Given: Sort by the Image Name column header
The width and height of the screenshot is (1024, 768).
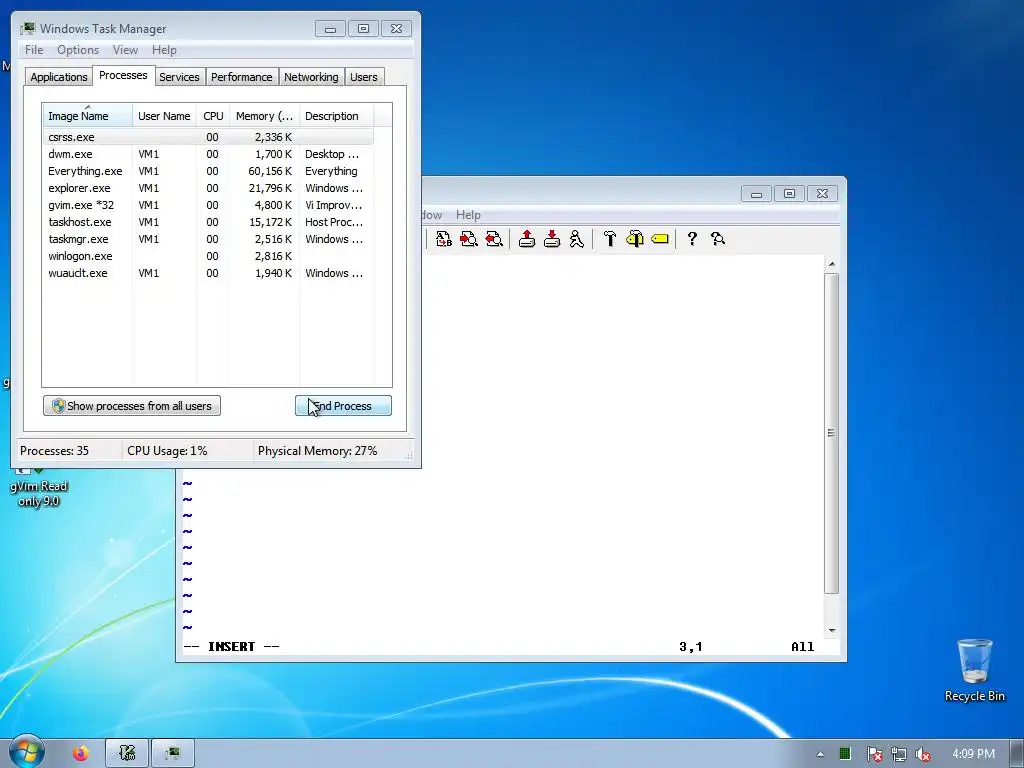Looking at the screenshot, I should 88,116.
